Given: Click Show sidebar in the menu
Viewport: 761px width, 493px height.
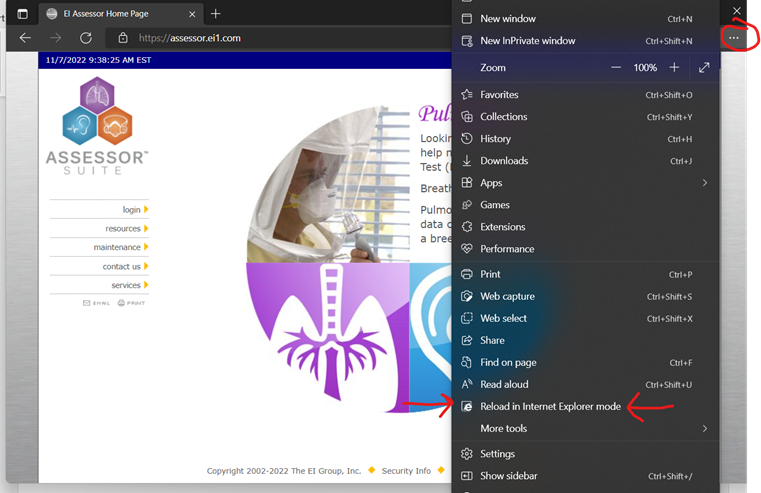Looking at the screenshot, I should tap(585, 476).
